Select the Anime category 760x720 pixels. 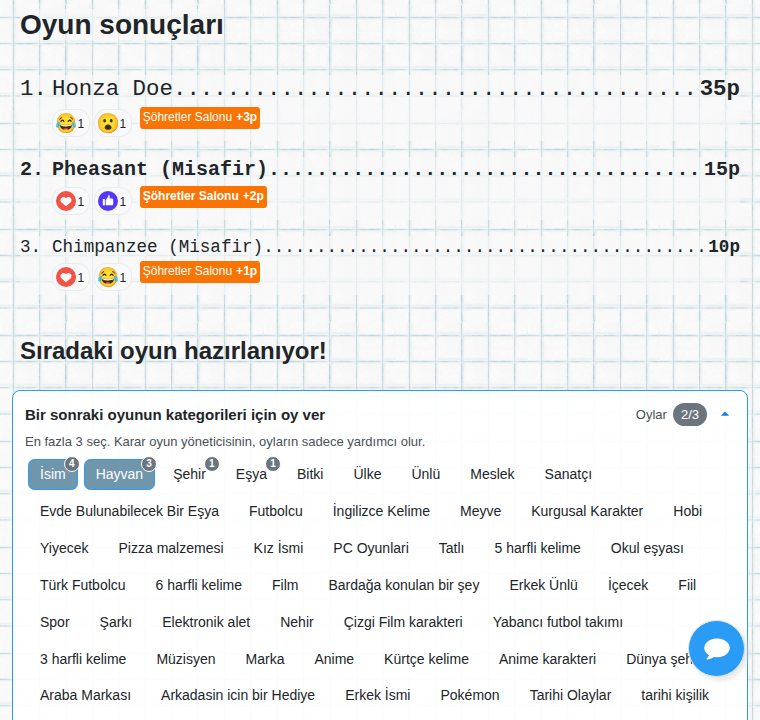pos(334,659)
